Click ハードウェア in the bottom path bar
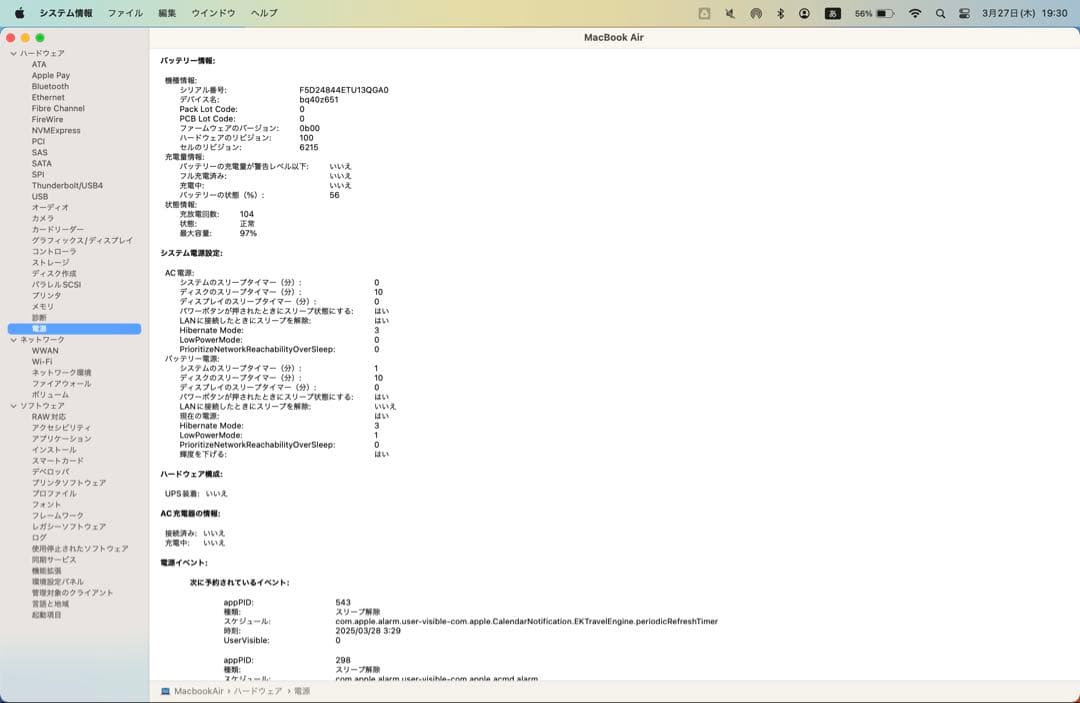The height and width of the screenshot is (703, 1080). (x=258, y=691)
